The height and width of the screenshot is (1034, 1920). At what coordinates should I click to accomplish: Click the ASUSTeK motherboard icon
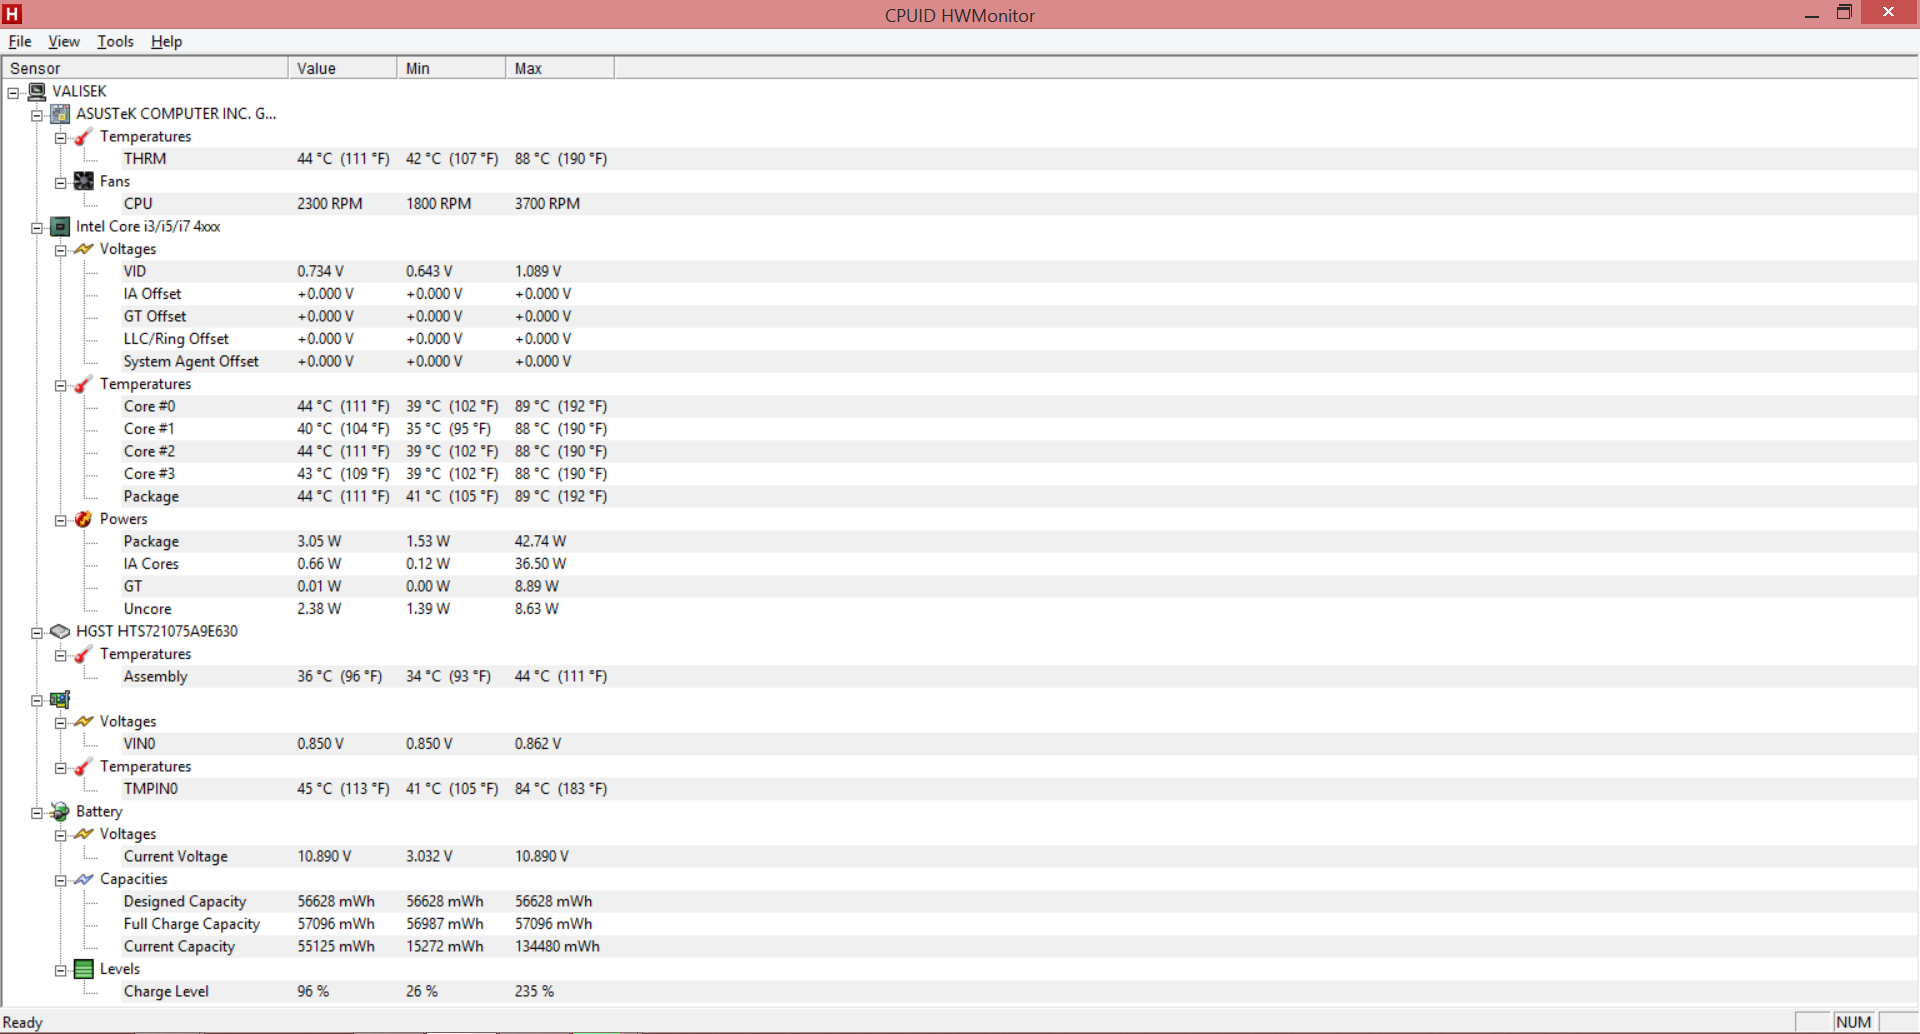pyautogui.click(x=60, y=114)
